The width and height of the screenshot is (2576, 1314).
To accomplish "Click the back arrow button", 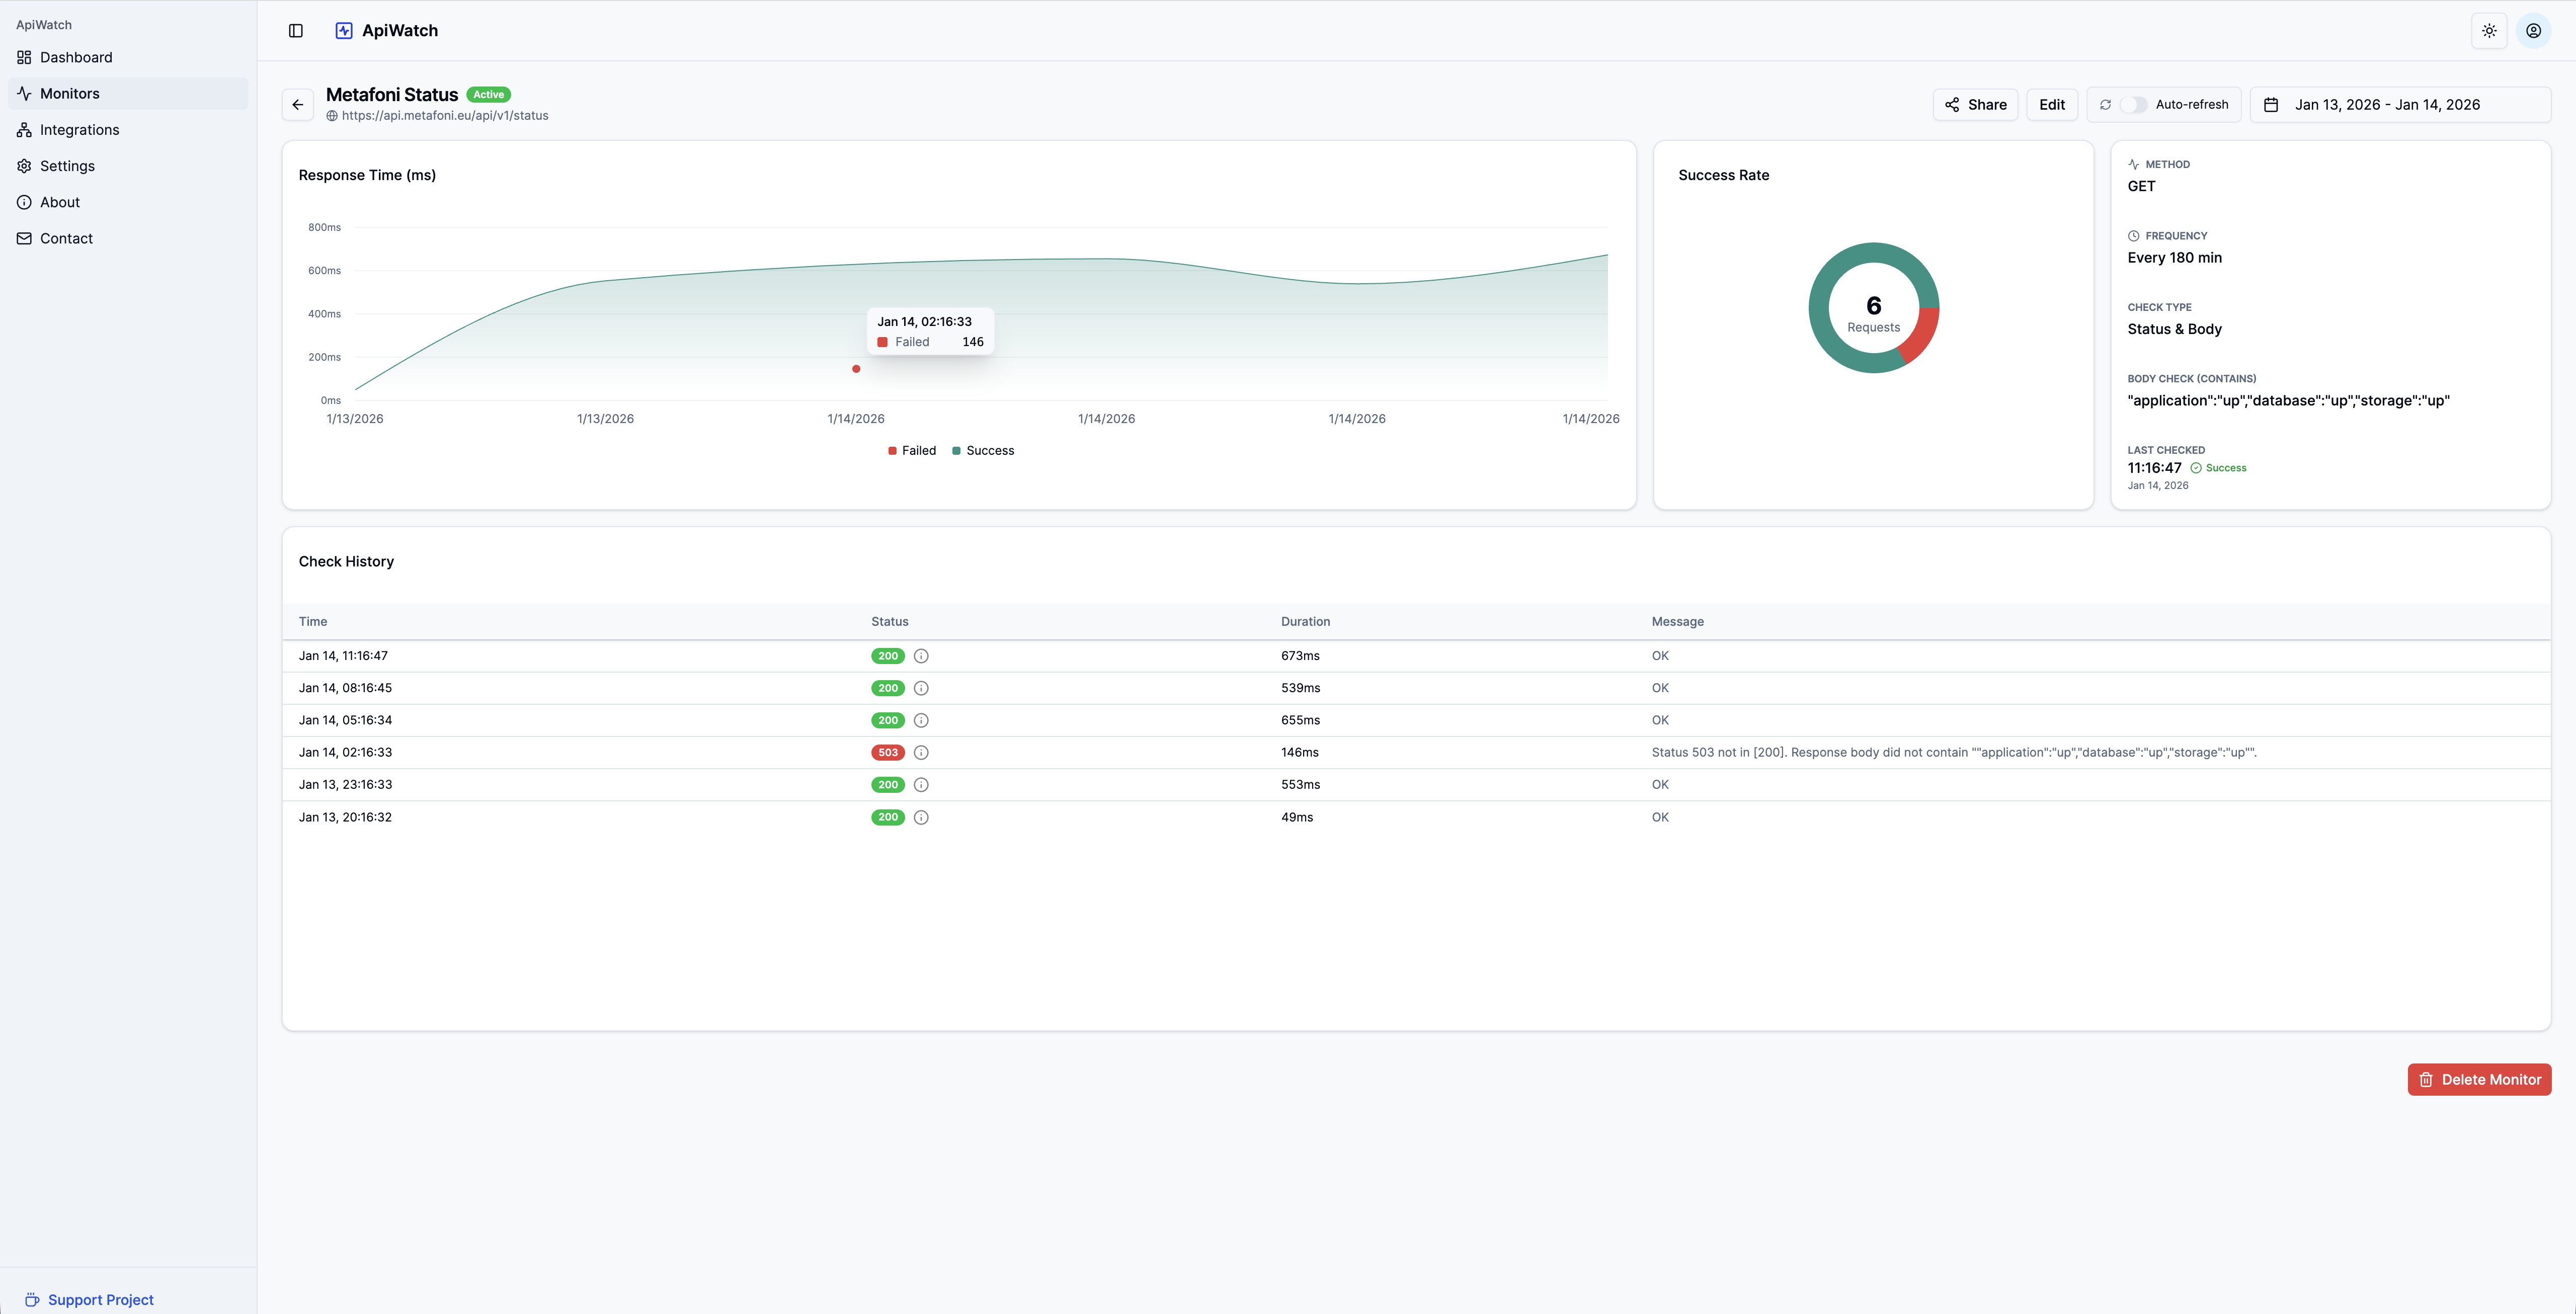I will (298, 104).
